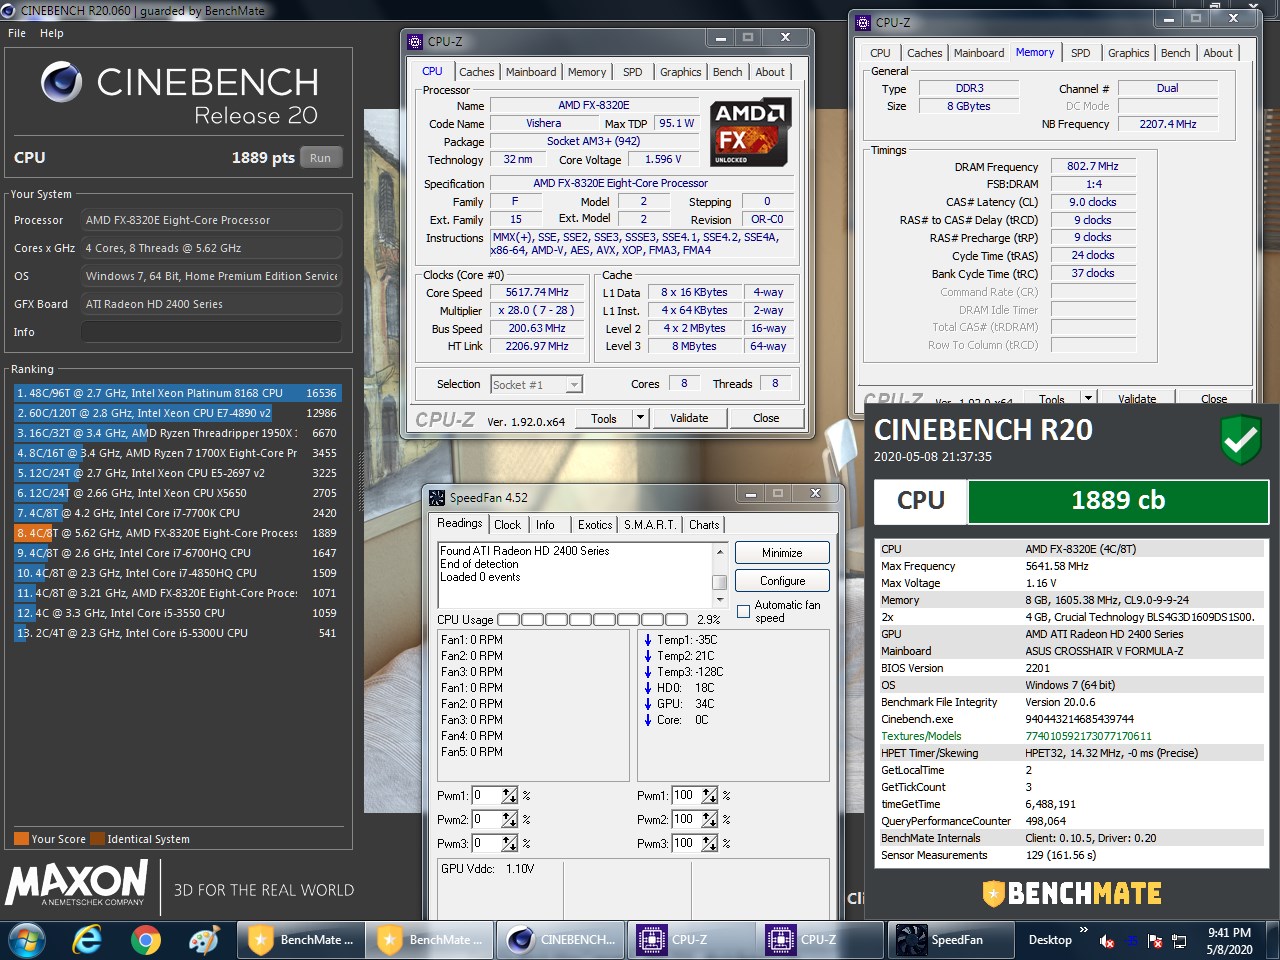Open Internet Explorer from the taskbar
Screen dimensions: 1280x960
(87, 940)
